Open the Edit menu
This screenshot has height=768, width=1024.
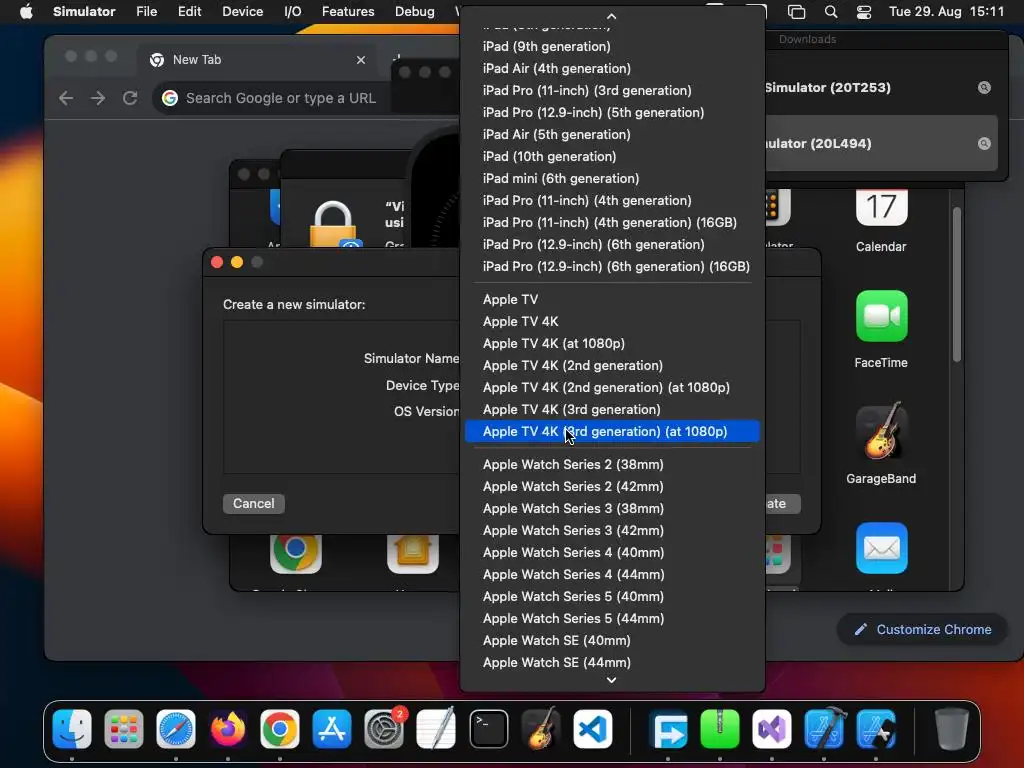[x=189, y=11]
